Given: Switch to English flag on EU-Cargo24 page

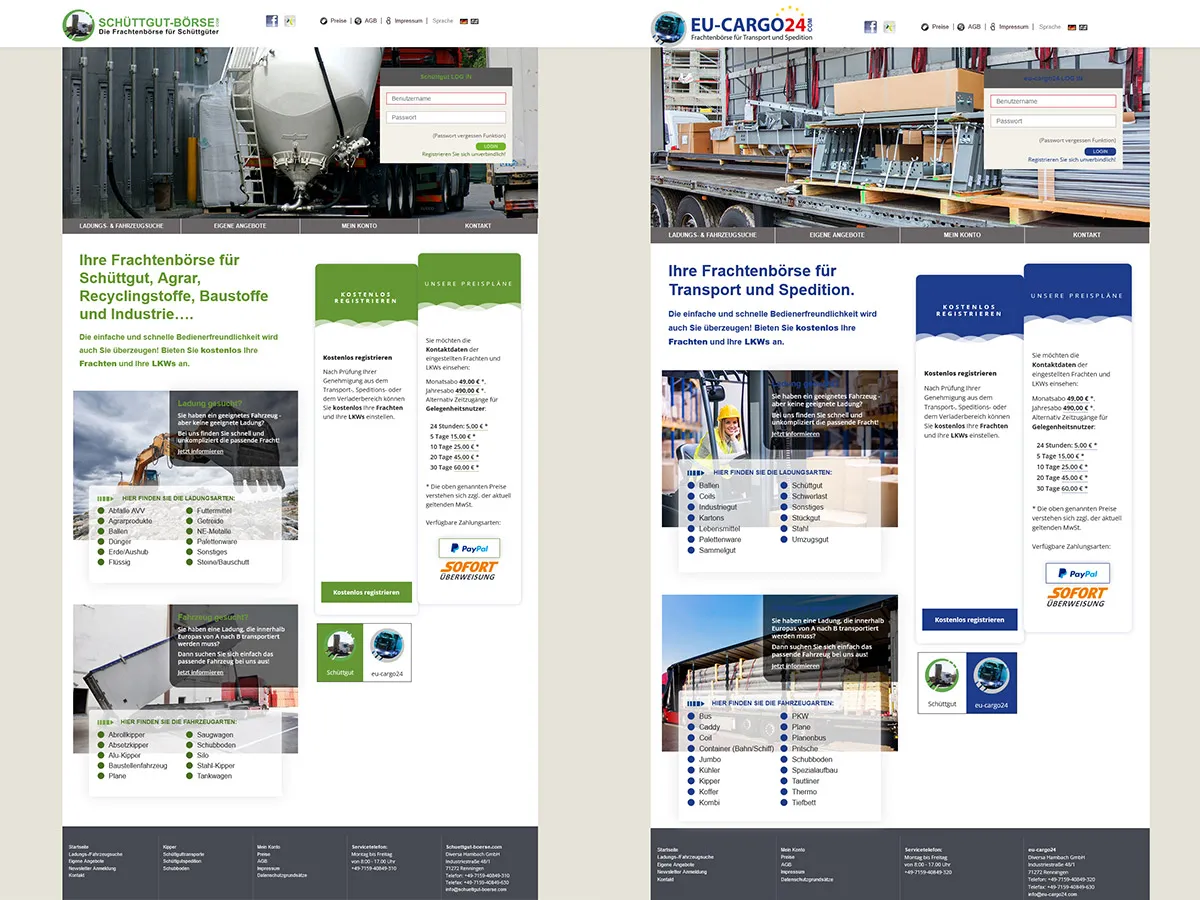Looking at the screenshot, I should (x=1083, y=27).
